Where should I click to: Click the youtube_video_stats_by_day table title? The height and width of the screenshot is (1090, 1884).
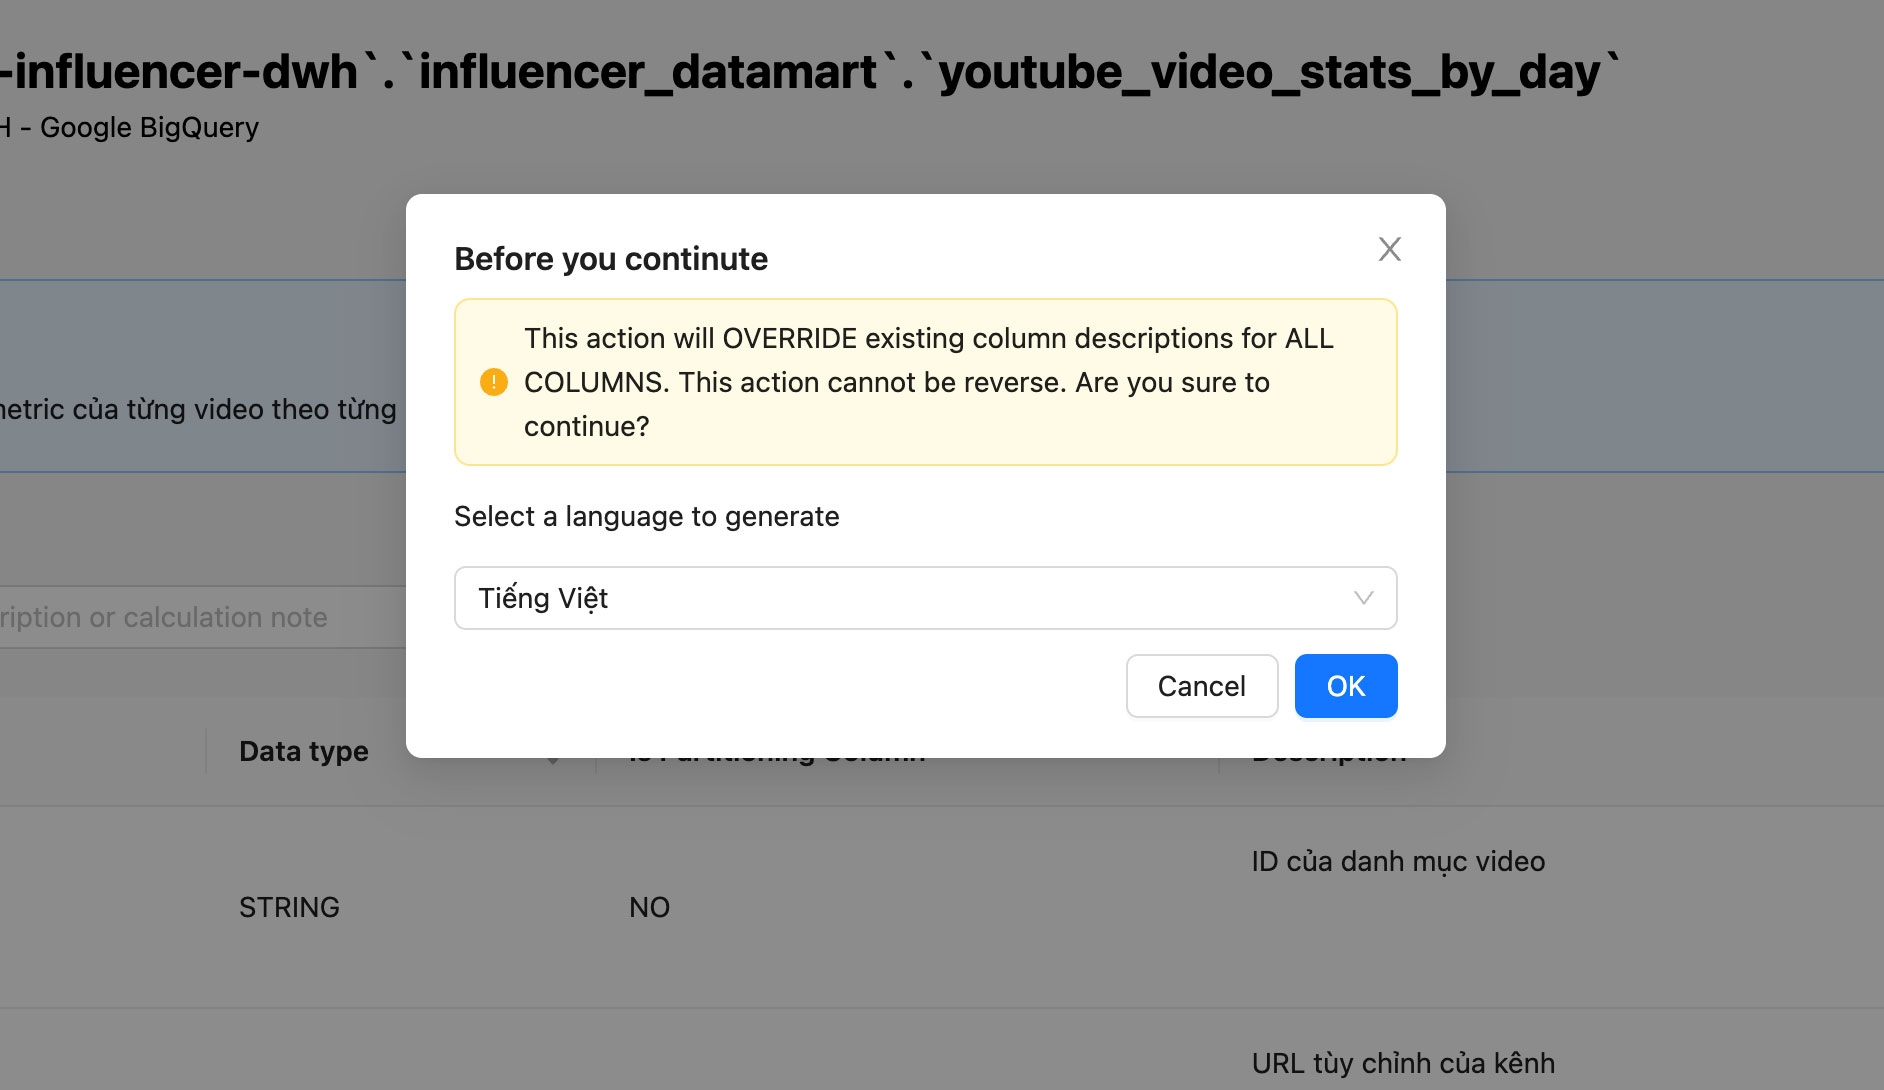coord(810,72)
